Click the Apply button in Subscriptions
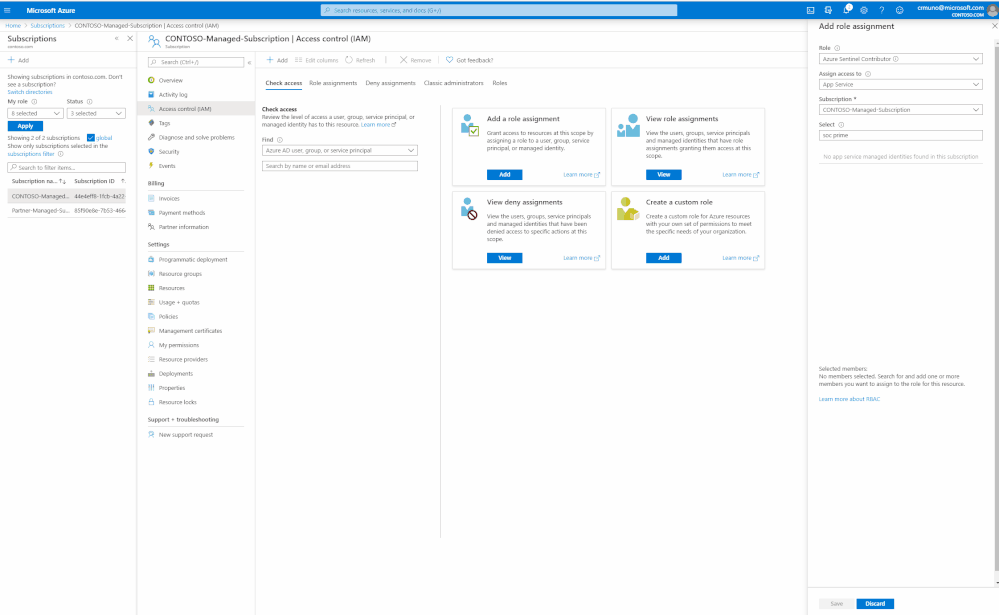 click(x=25, y=126)
